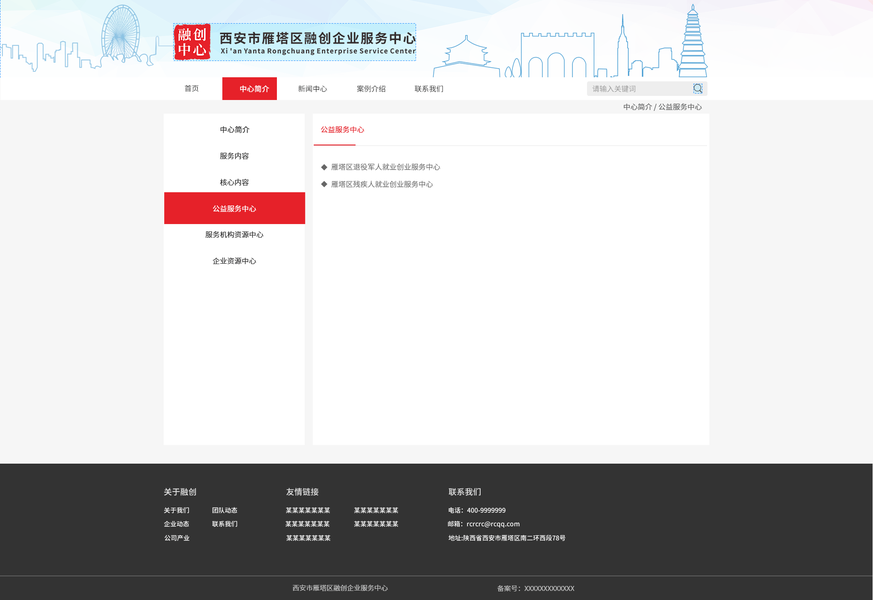Click the address 陕西省西安市雁塔区南二环西段78号
This screenshot has width=873, height=600.
click(514, 538)
